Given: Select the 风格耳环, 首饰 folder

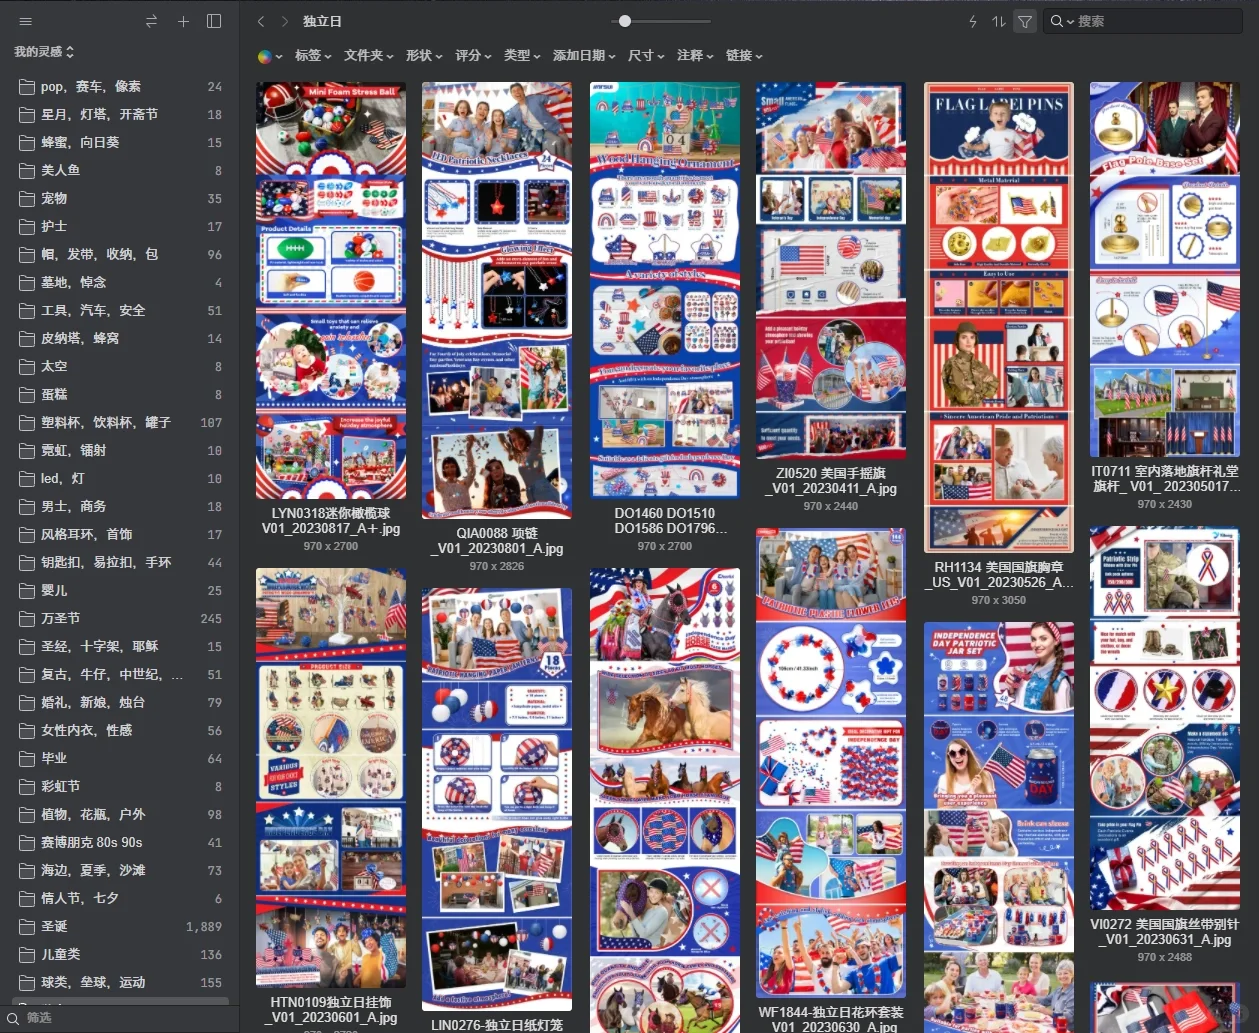Looking at the screenshot, I should [120, 535].
